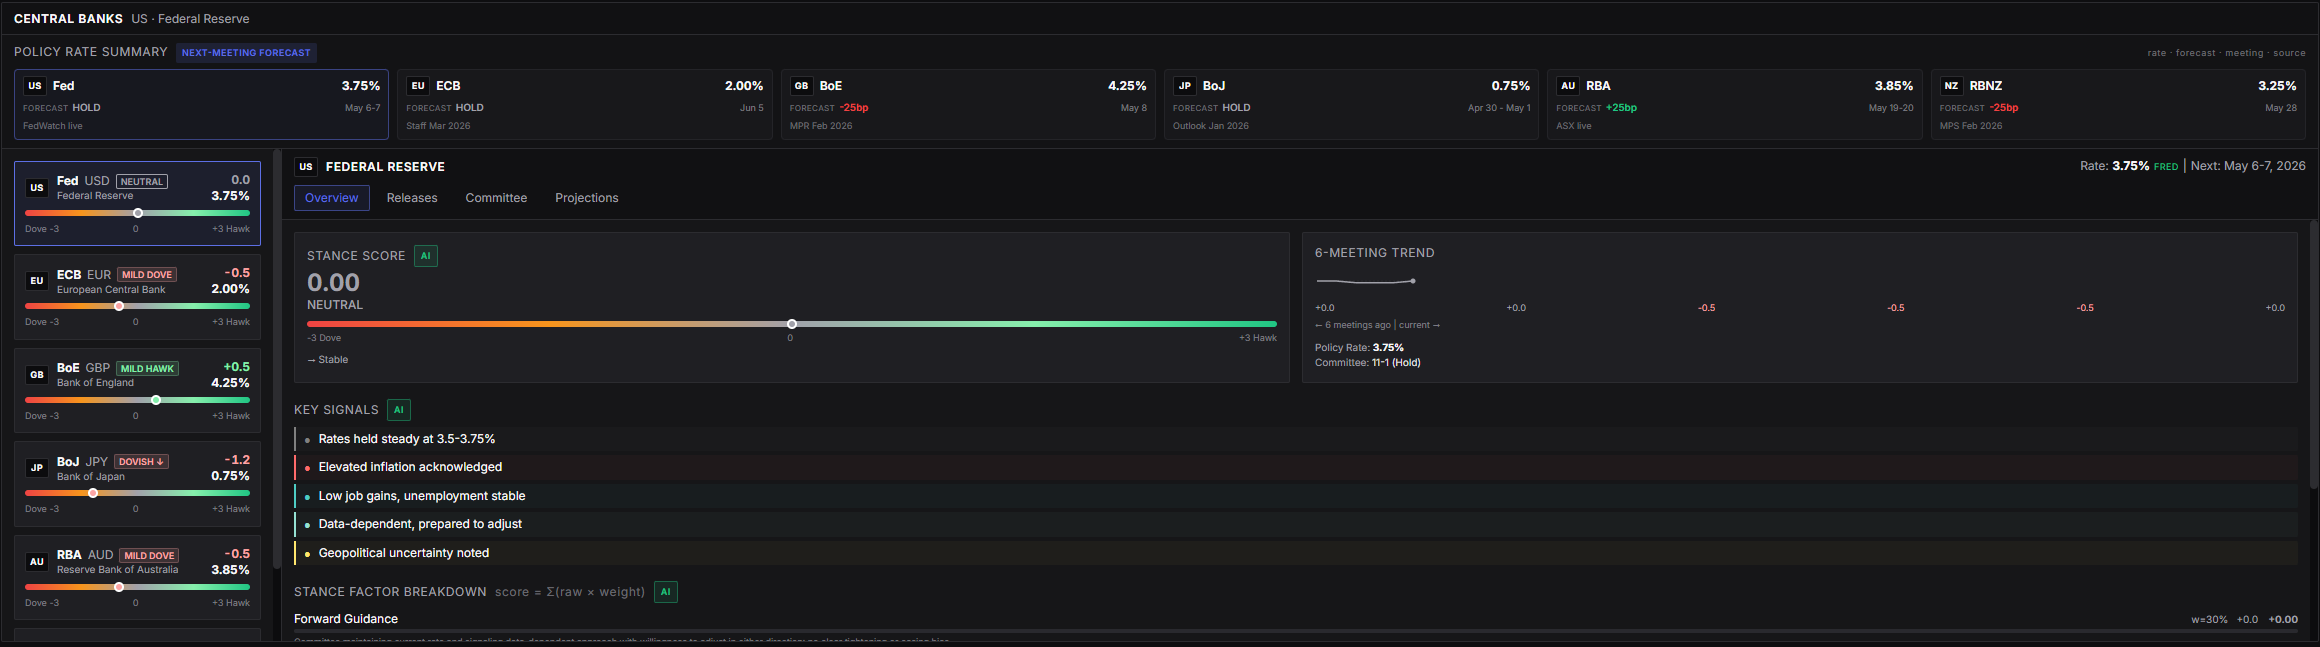Click the JP flag badge in BoJ summary card

pyautogui.click(x=1184, y=86)
